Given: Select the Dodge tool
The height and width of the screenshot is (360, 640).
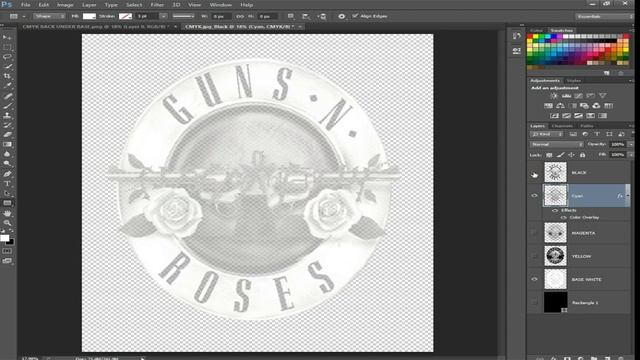Looking at the screenshot, I should coord(7,164).
